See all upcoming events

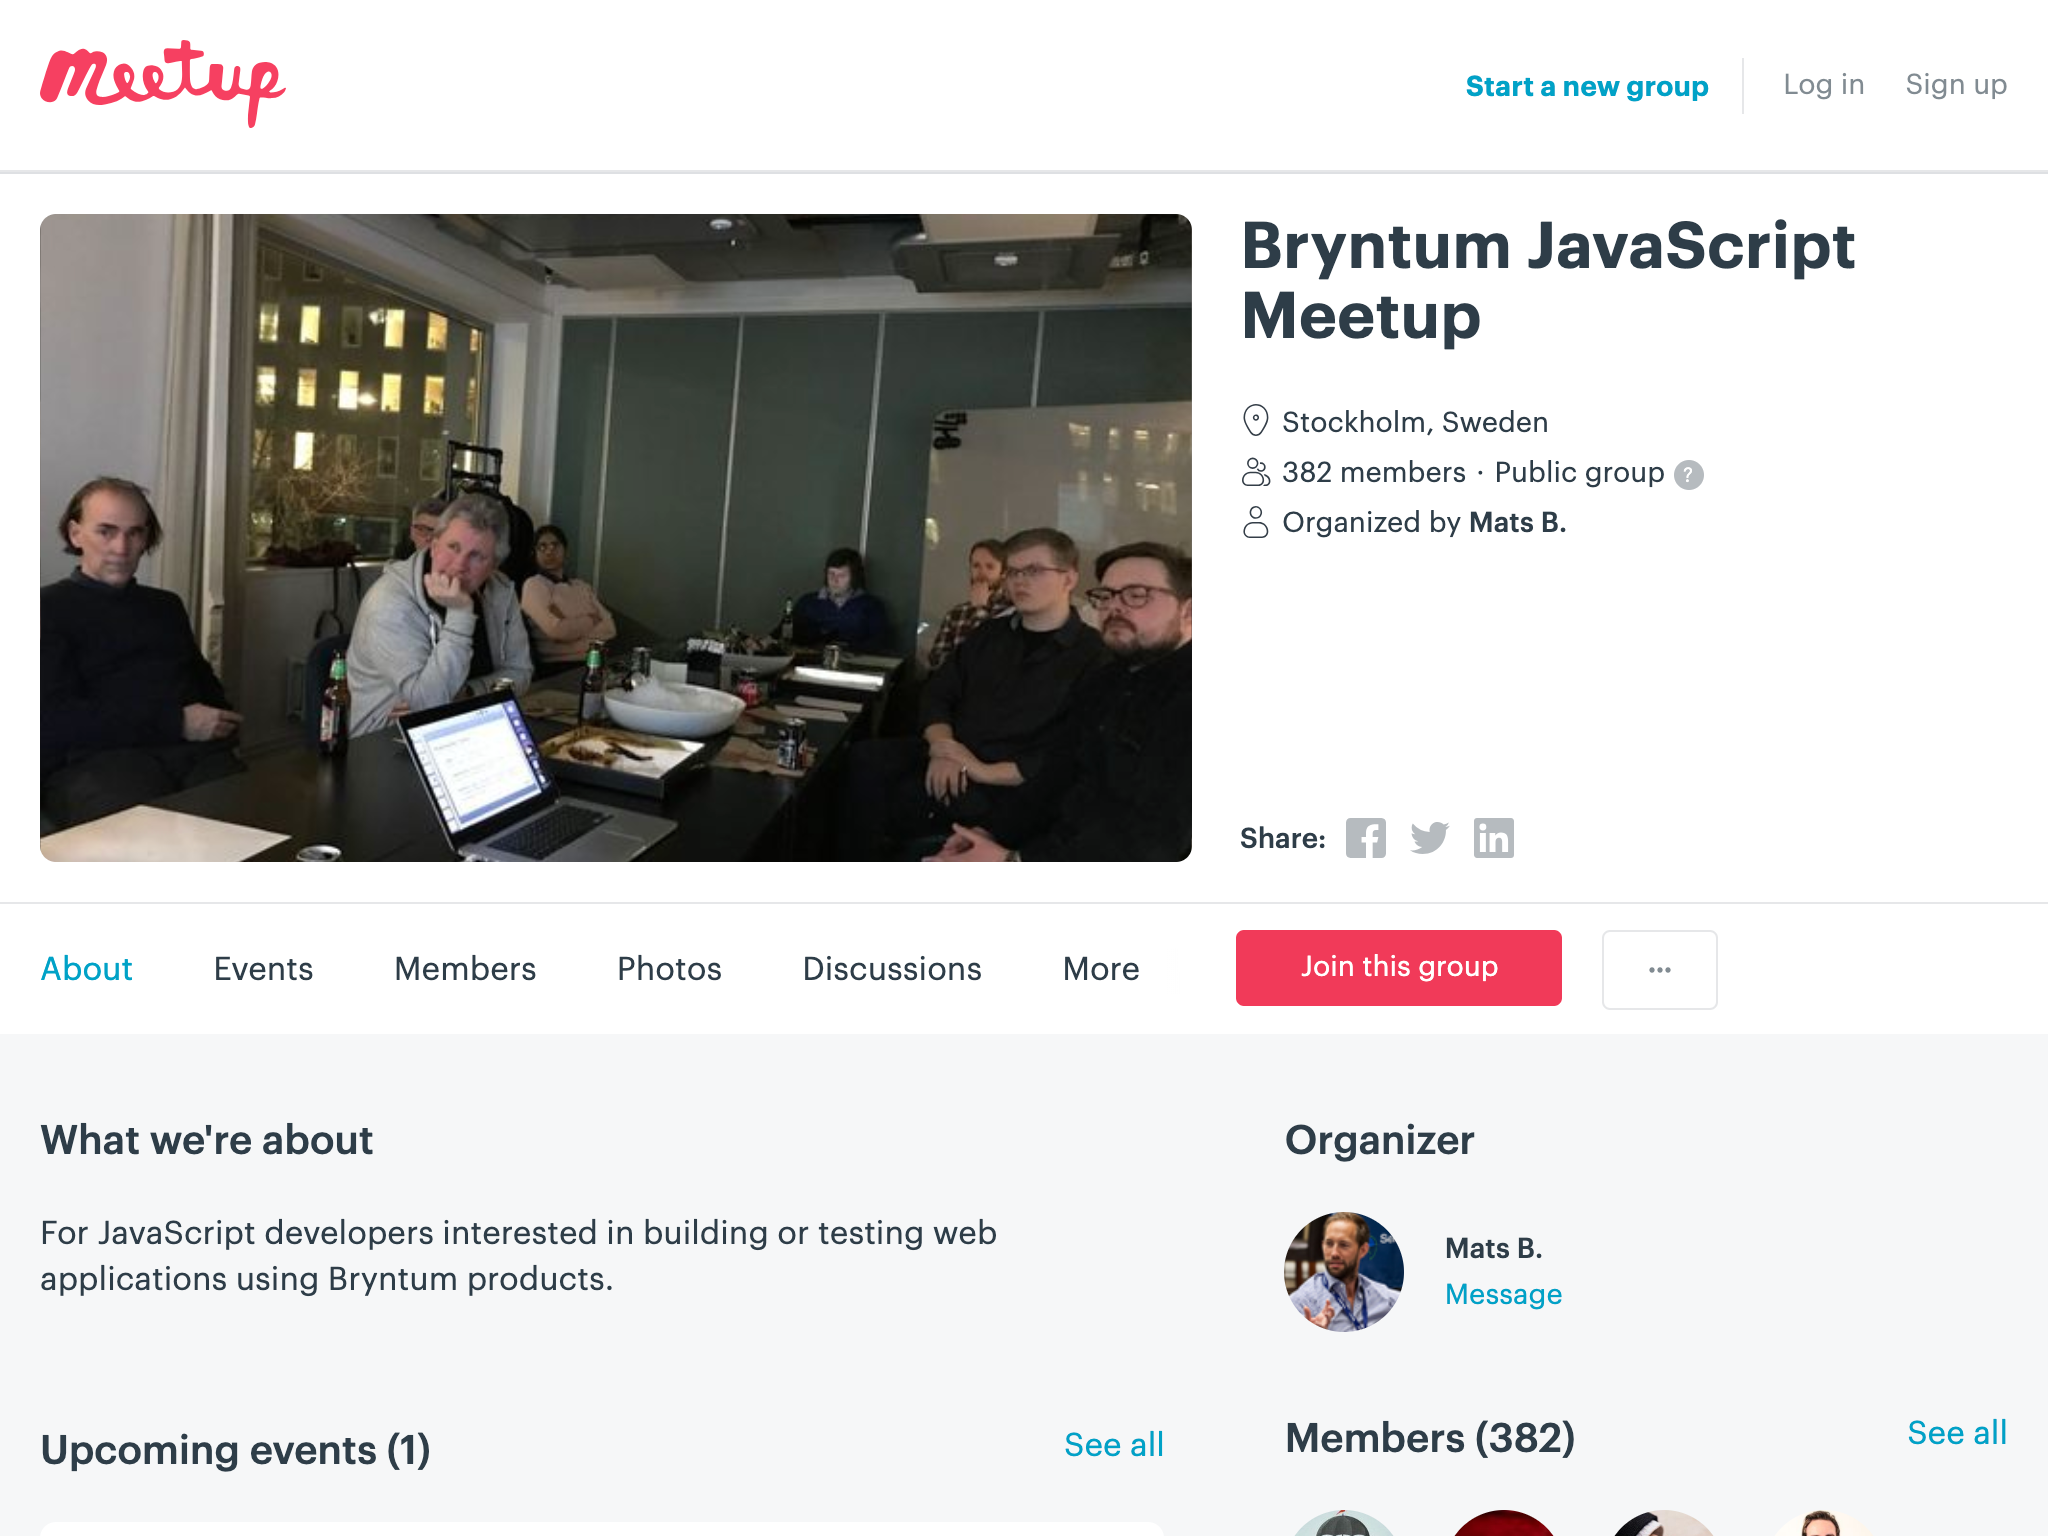pos(1114,1444)
